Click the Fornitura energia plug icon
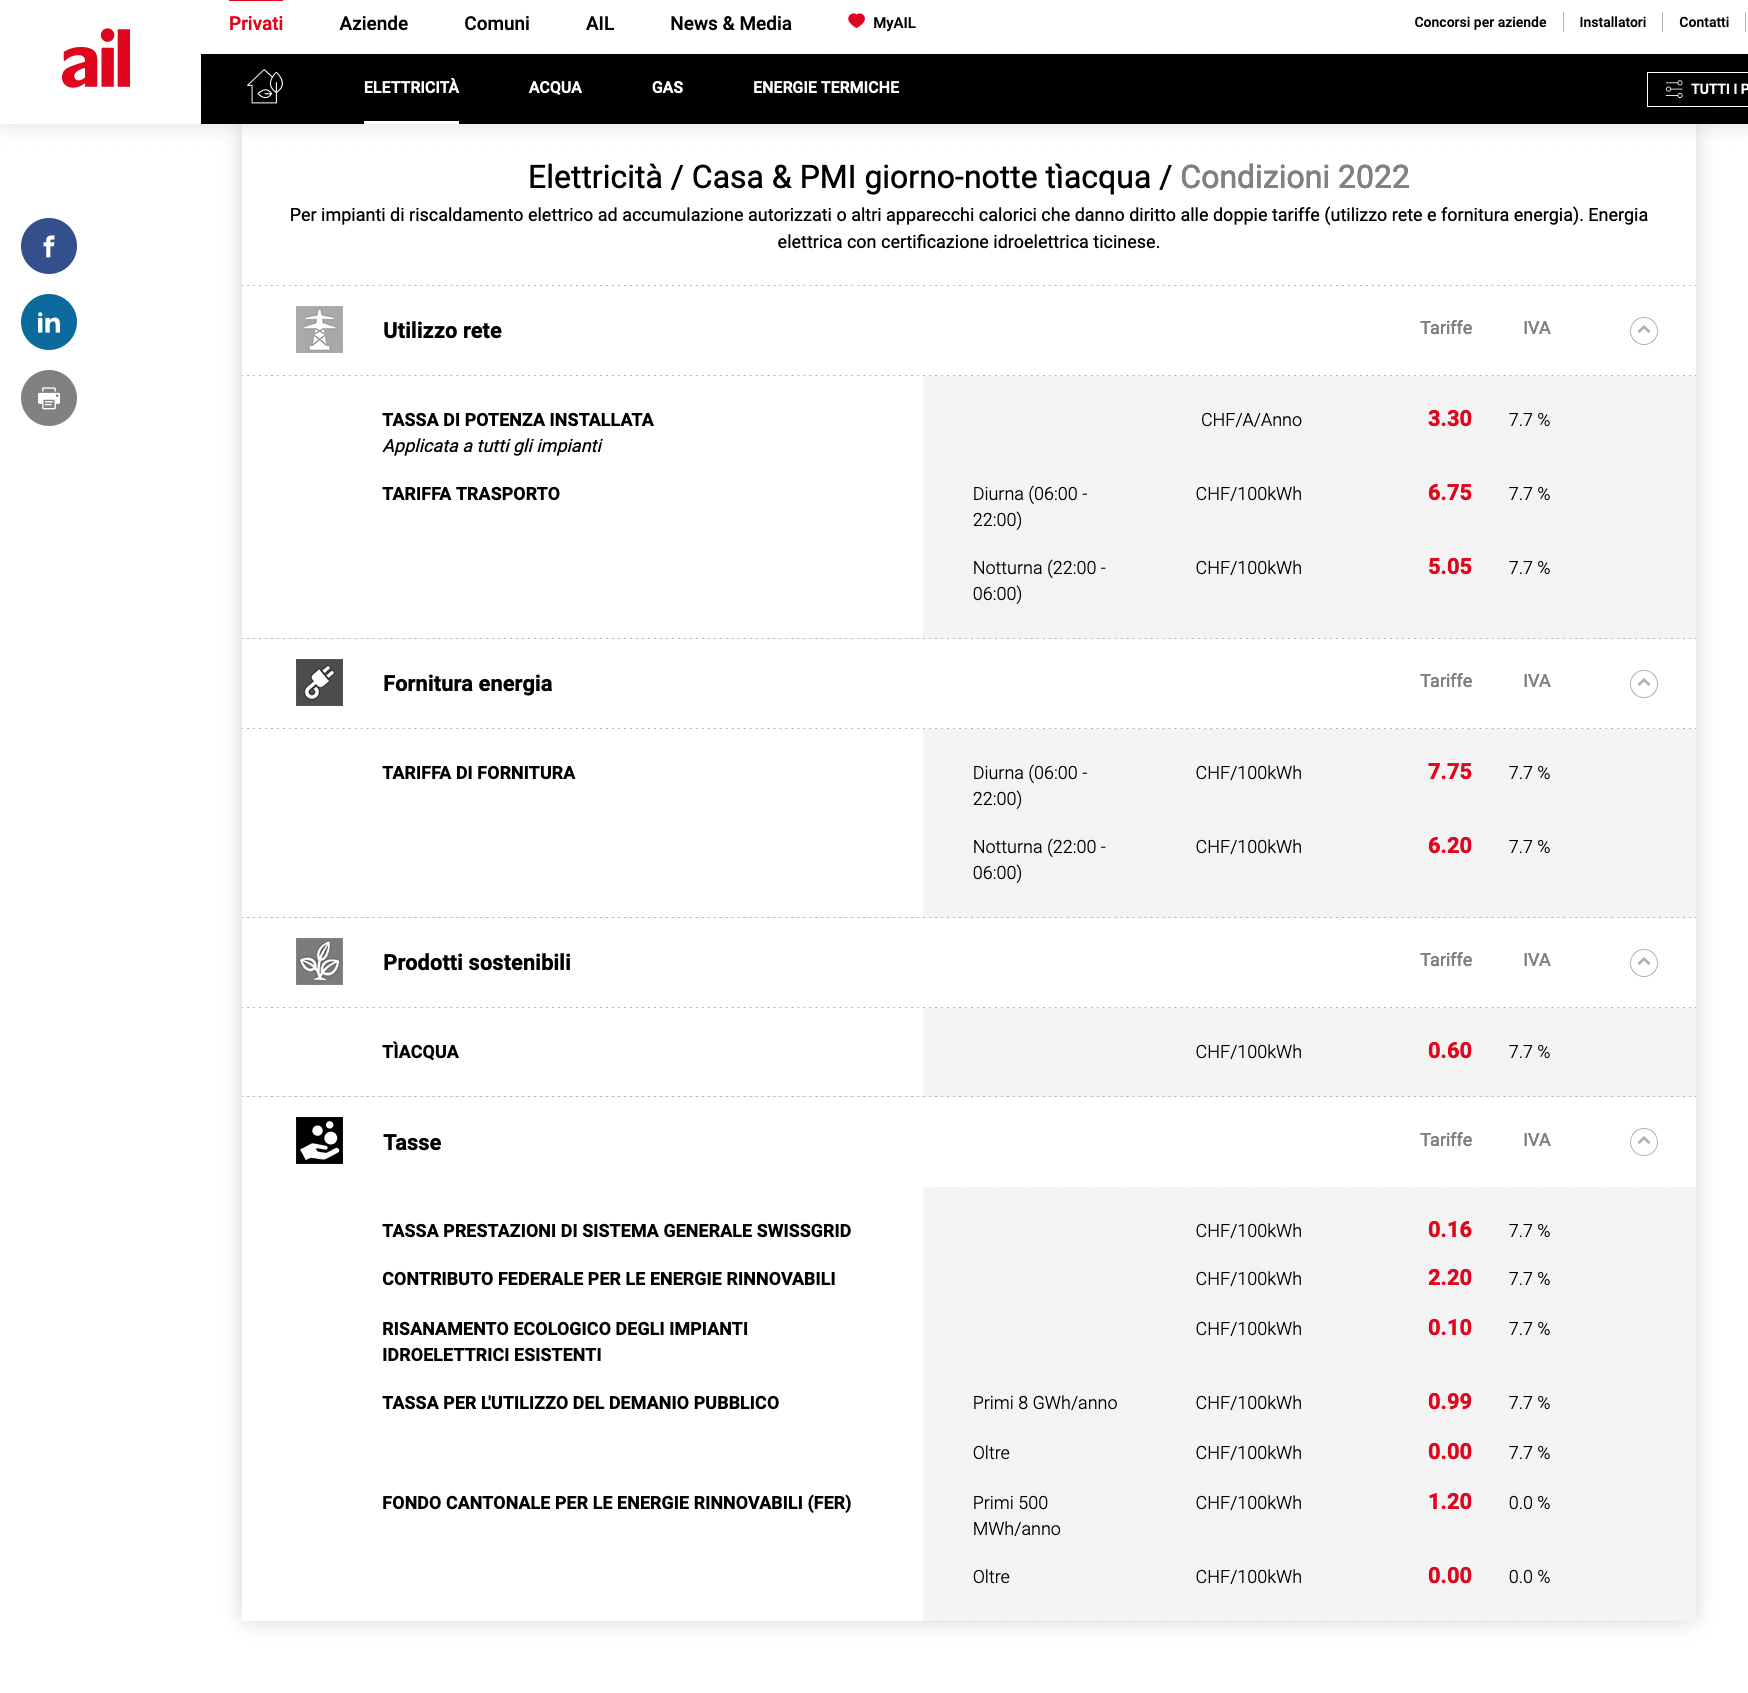This screenshot has height=1693, width=1748. coord(319,683)
